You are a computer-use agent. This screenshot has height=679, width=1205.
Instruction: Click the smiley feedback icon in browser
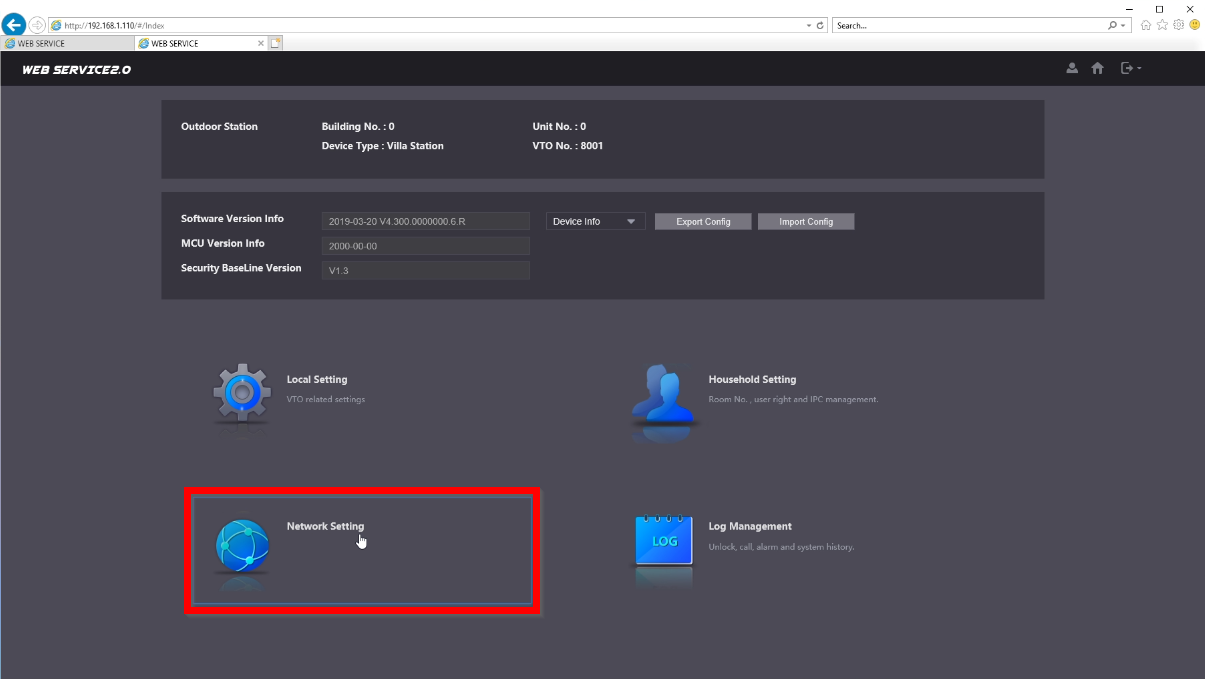click(1194, 25)
